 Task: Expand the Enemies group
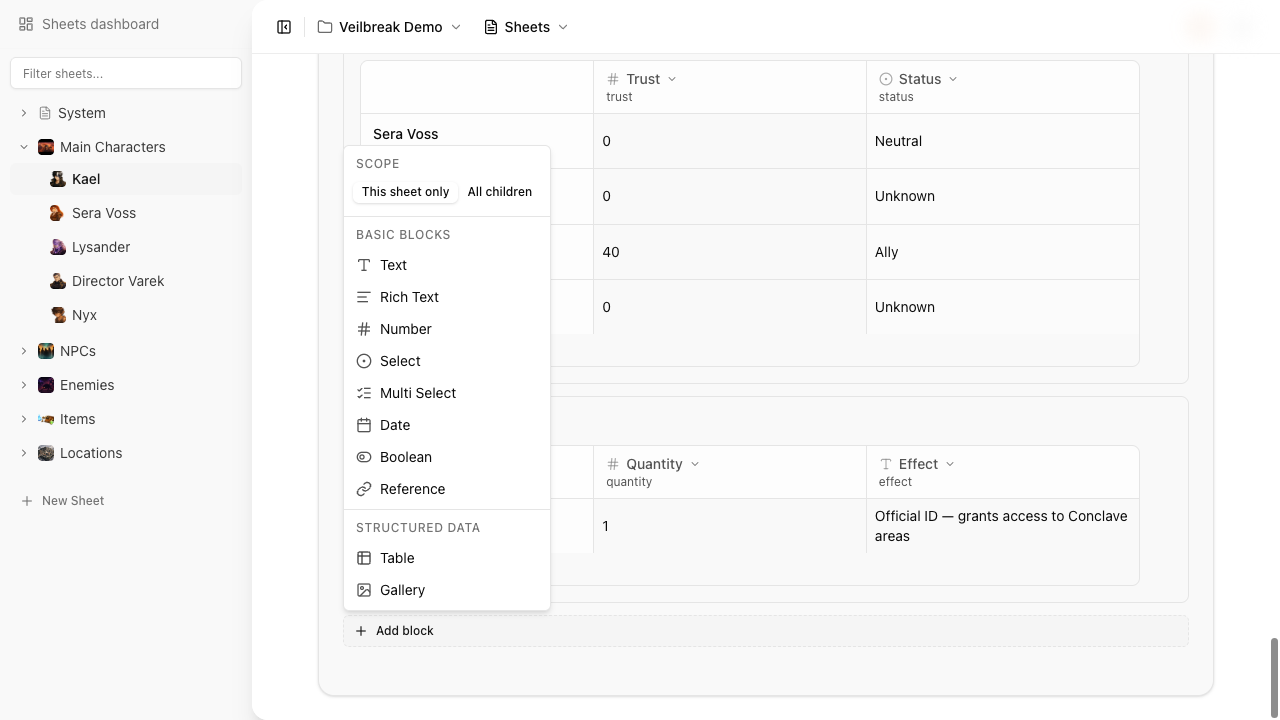point(24,385)
